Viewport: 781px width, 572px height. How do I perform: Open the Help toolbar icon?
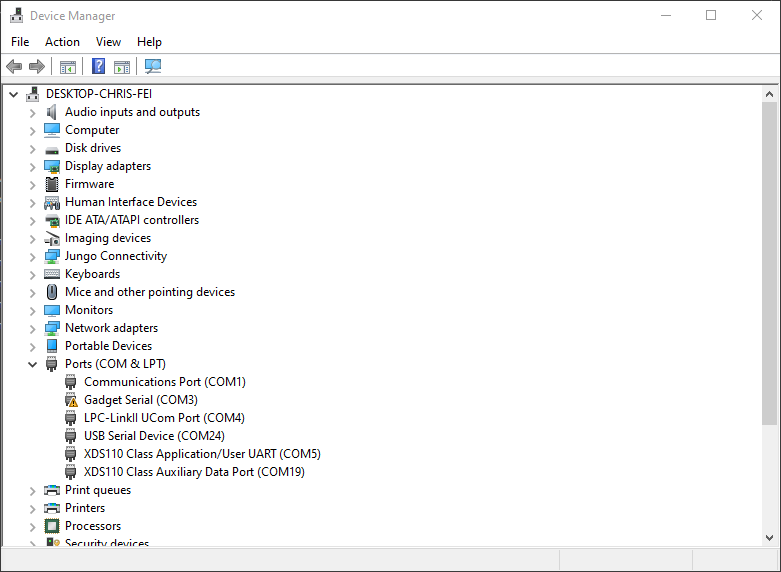(99, 66)
